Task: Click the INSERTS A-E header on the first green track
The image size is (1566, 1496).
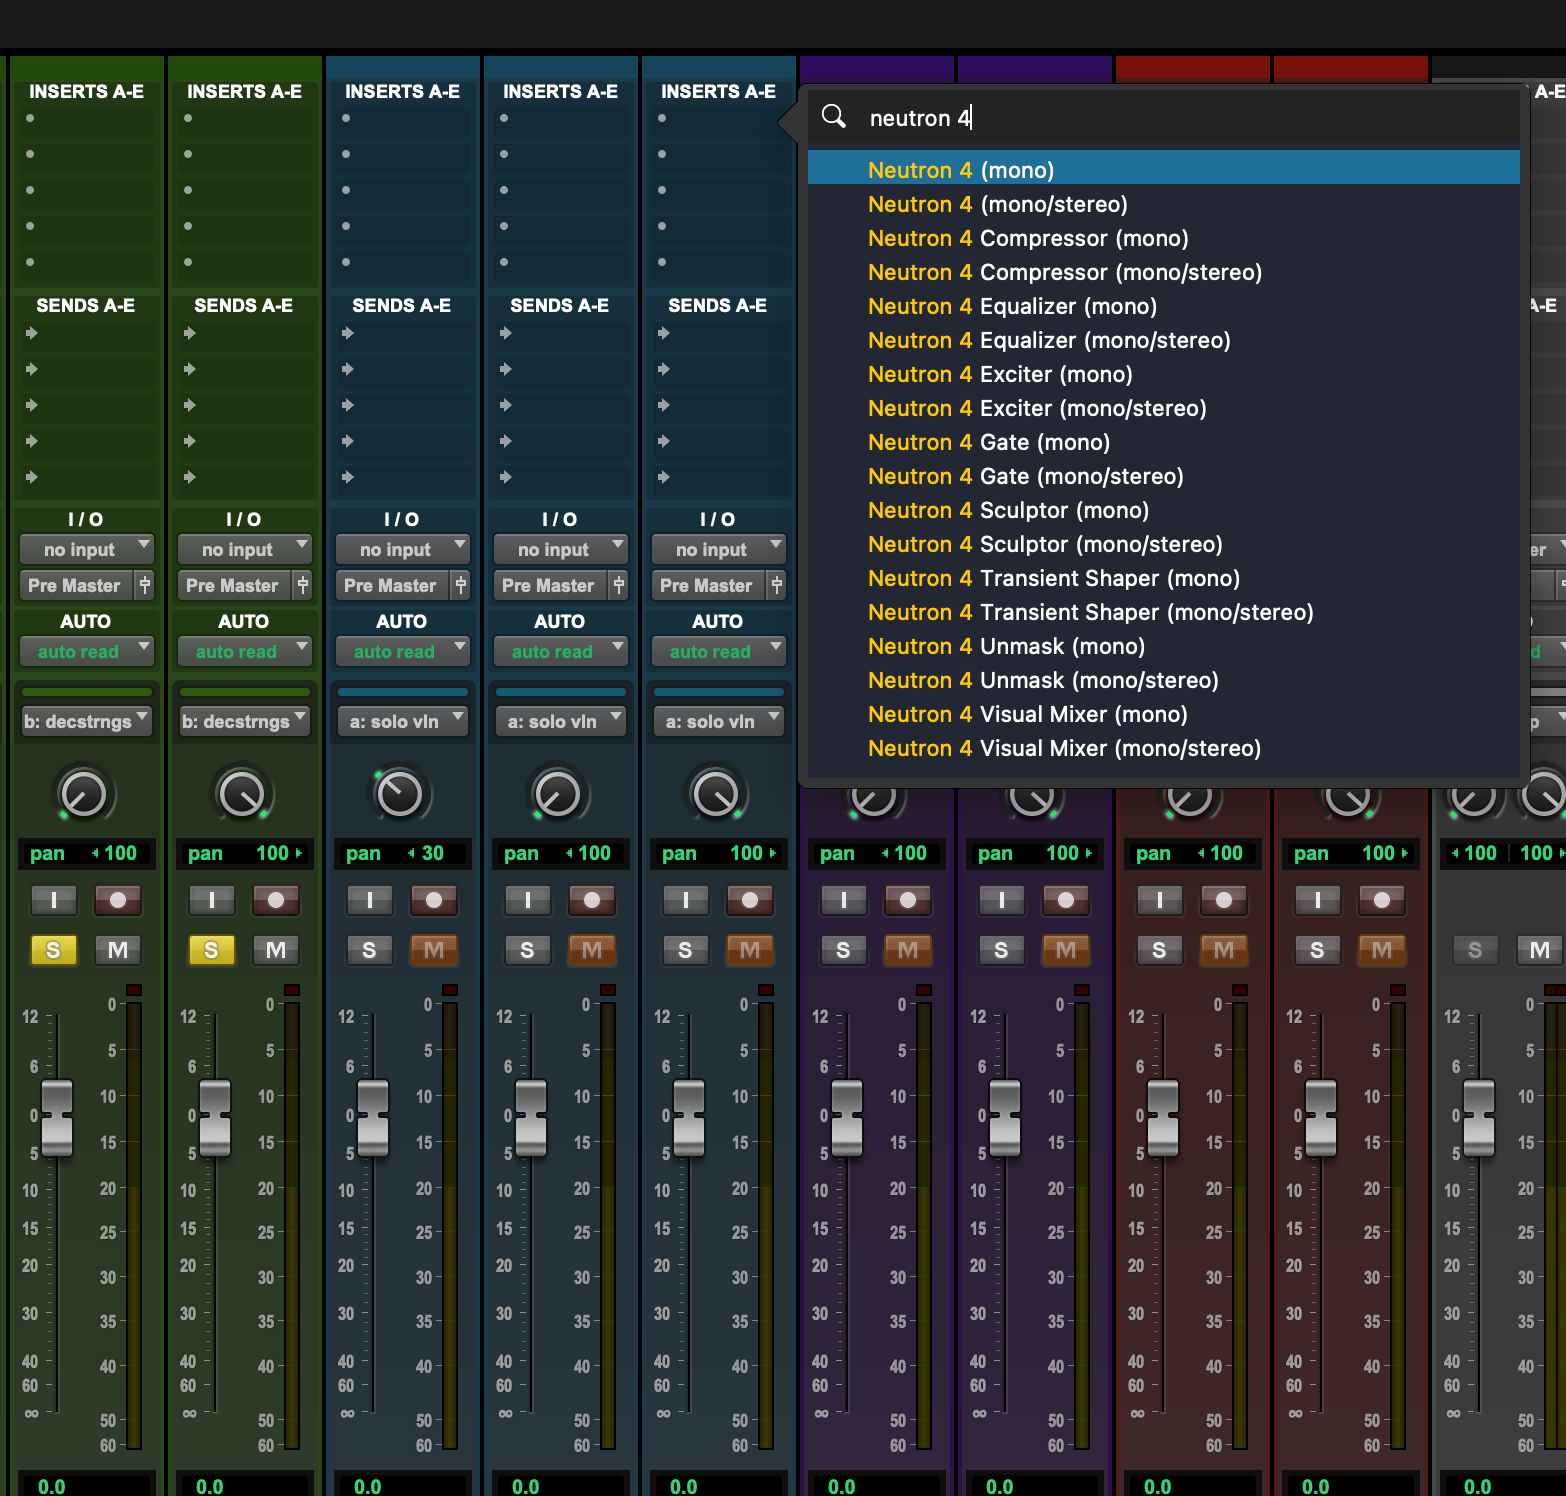Action: 86,91
